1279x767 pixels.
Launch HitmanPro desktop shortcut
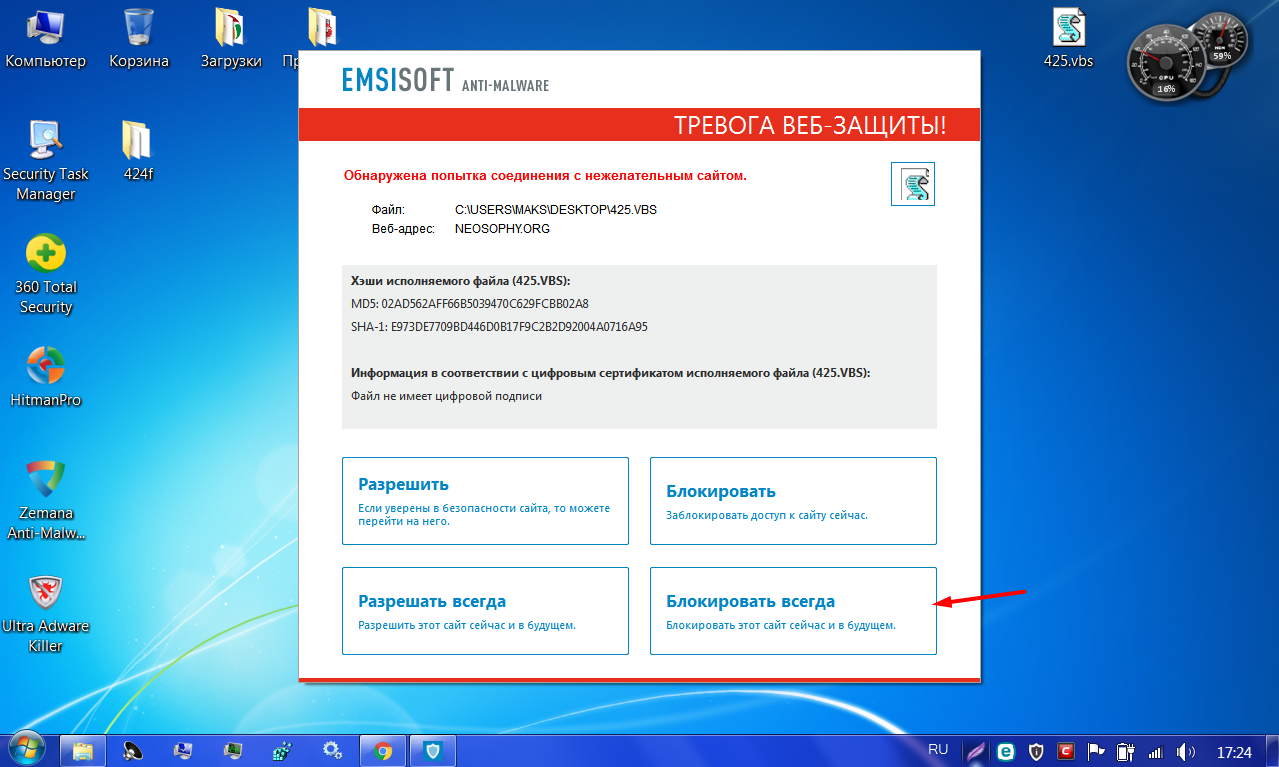pos(45,378)
